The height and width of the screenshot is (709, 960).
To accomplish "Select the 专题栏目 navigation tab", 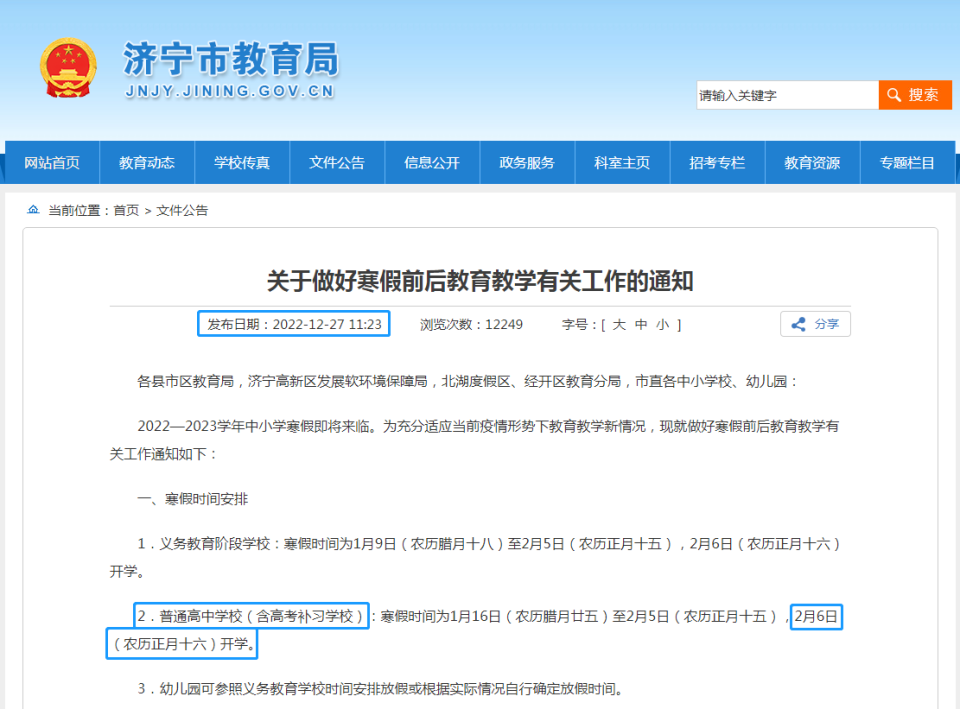I will 908,163.
